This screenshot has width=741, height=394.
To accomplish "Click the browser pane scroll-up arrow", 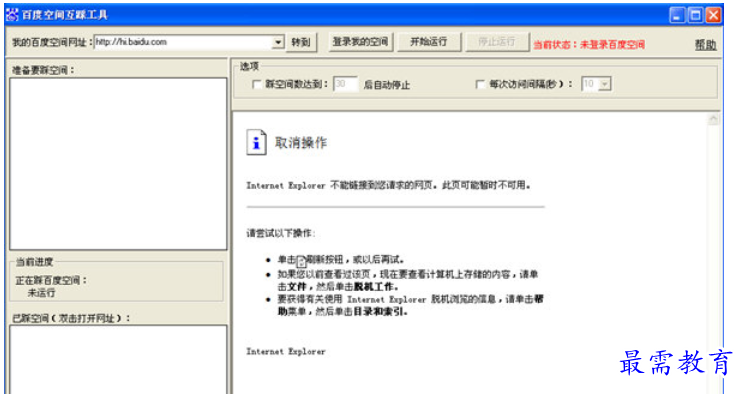I will click(713, 120).
